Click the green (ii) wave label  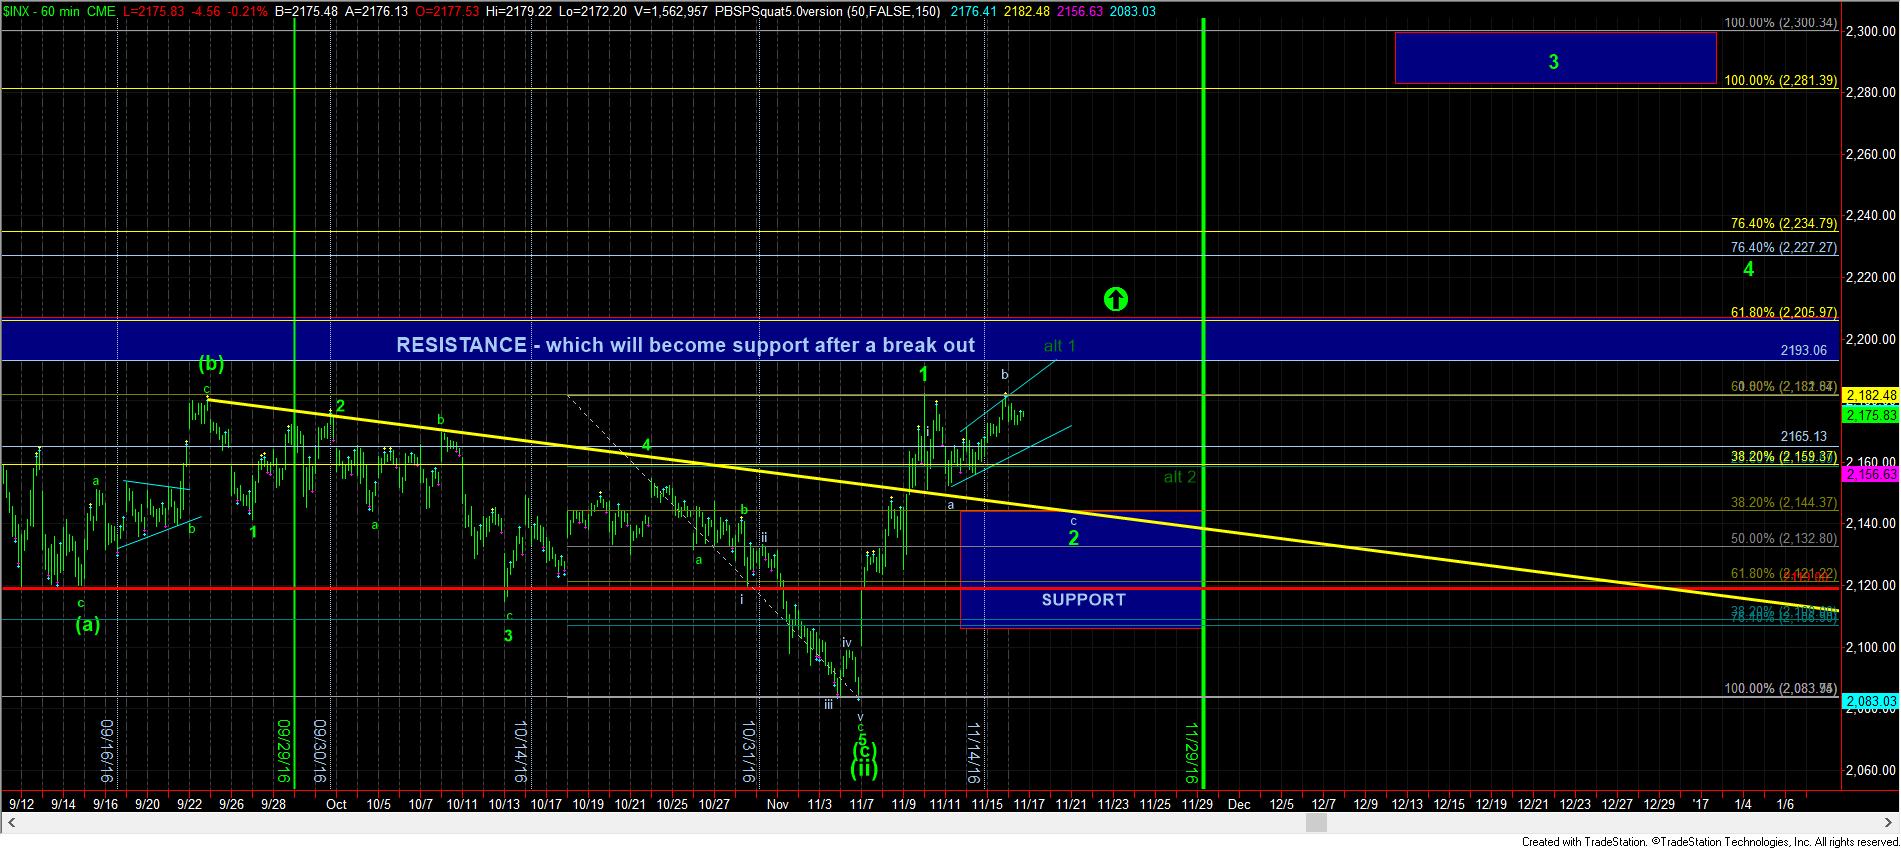pyautogui.click(x=864, y=769)
